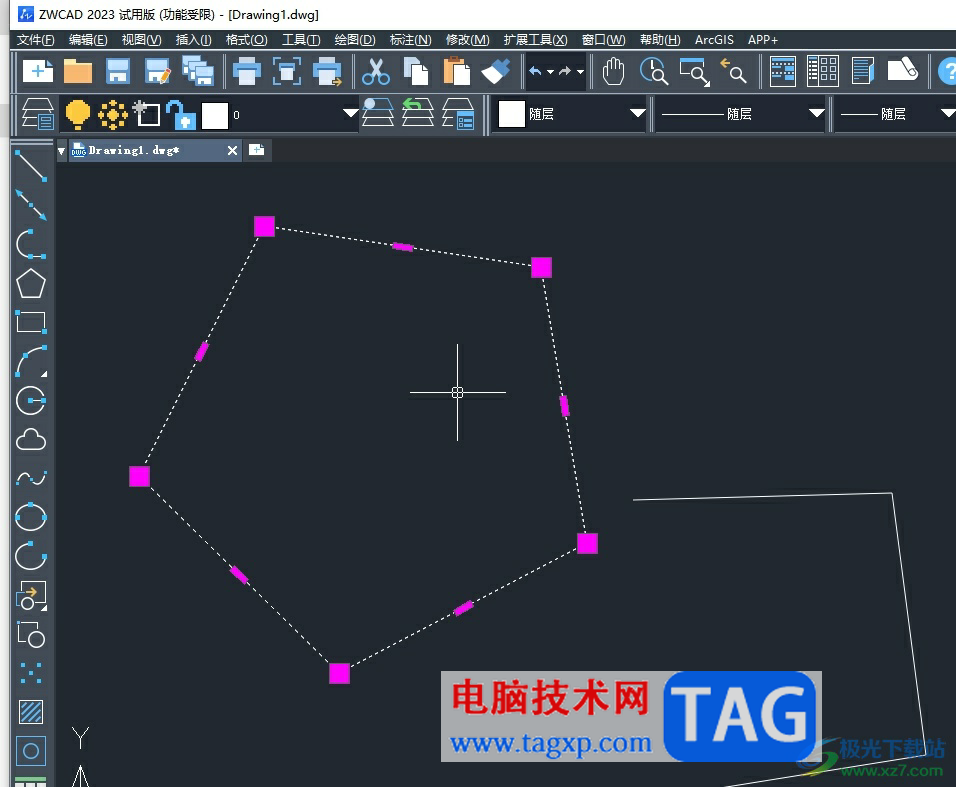Click layer 0 white color swatch
Image resolution: width=956 pixels, height=787 pixels.
click(215, 115)
